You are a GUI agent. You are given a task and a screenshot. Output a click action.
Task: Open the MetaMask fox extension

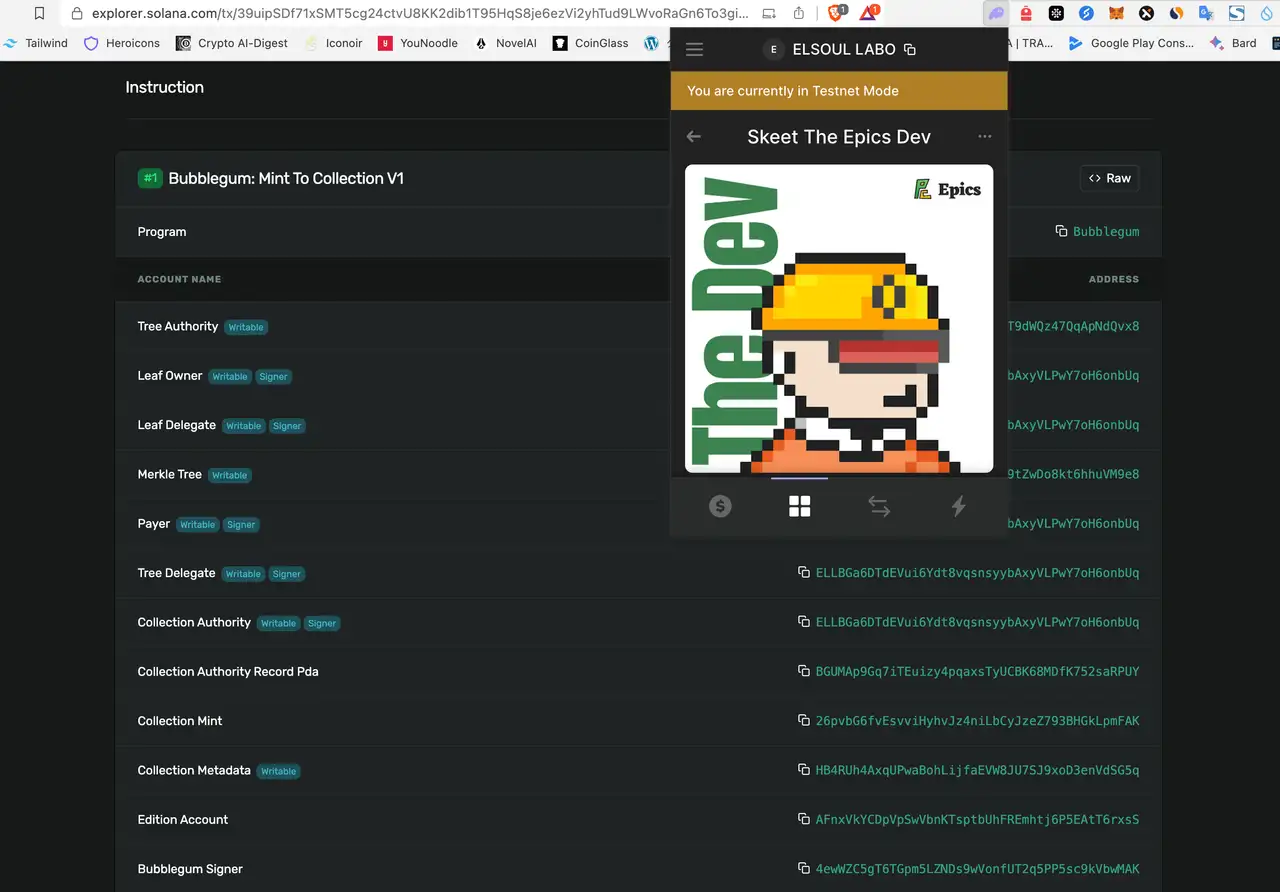coord(1117,14)
